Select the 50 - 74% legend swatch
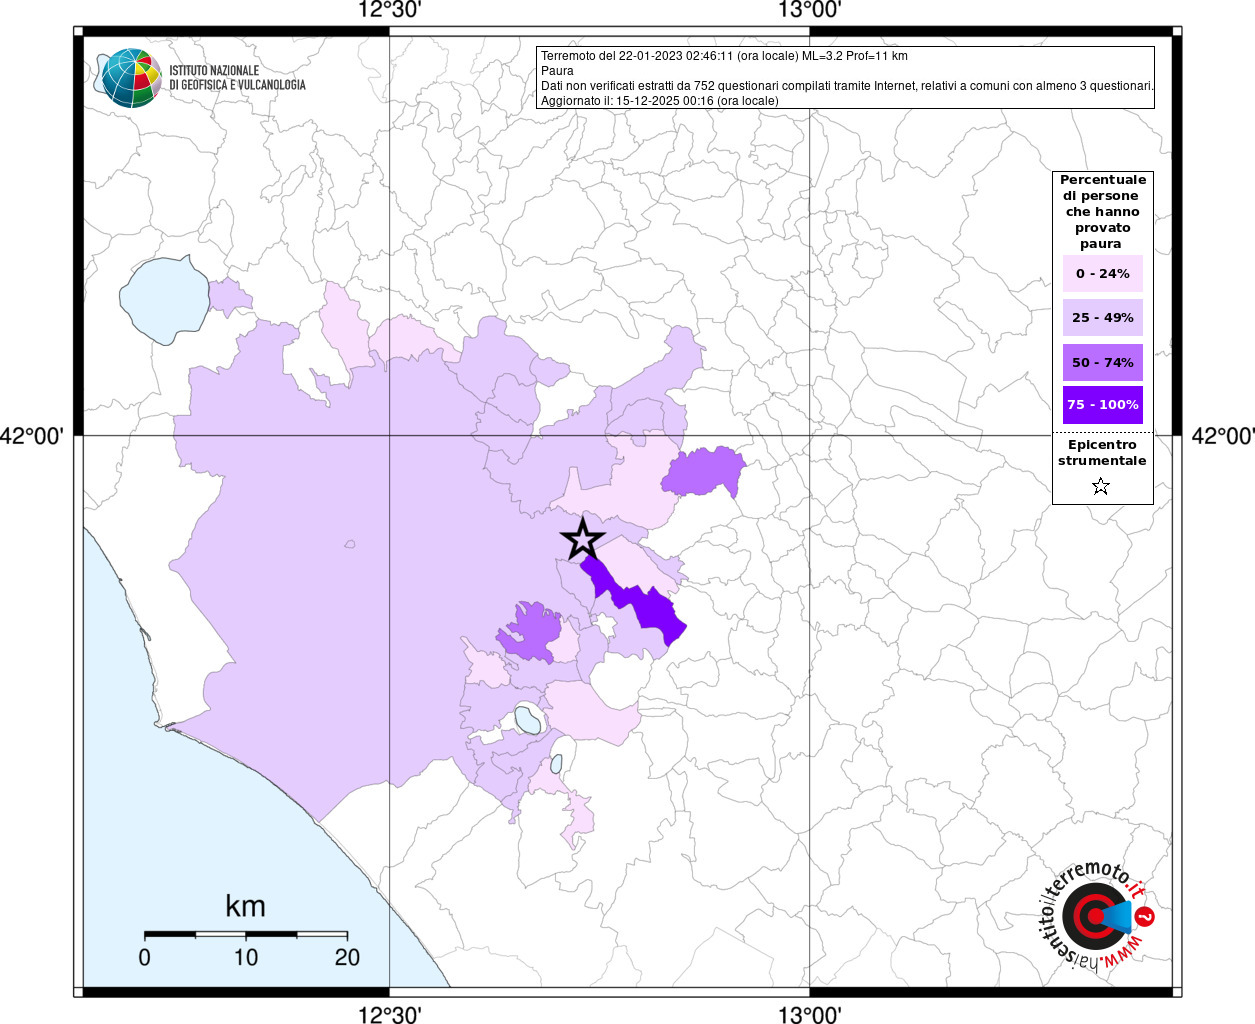Viewport: 1255px width, 1024px height. tap(1102, 362)
